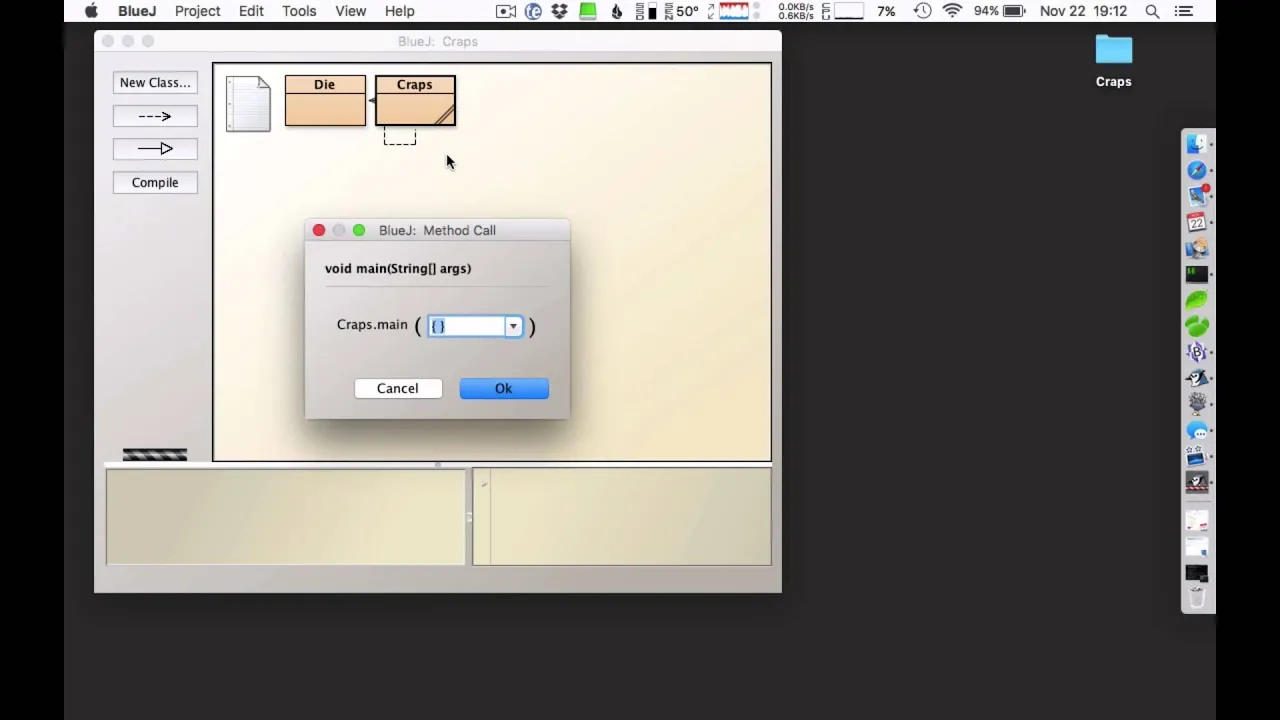Select the solid inheritance-arrow button
This screenshot has height=720, width=1280.
point(155,149)
